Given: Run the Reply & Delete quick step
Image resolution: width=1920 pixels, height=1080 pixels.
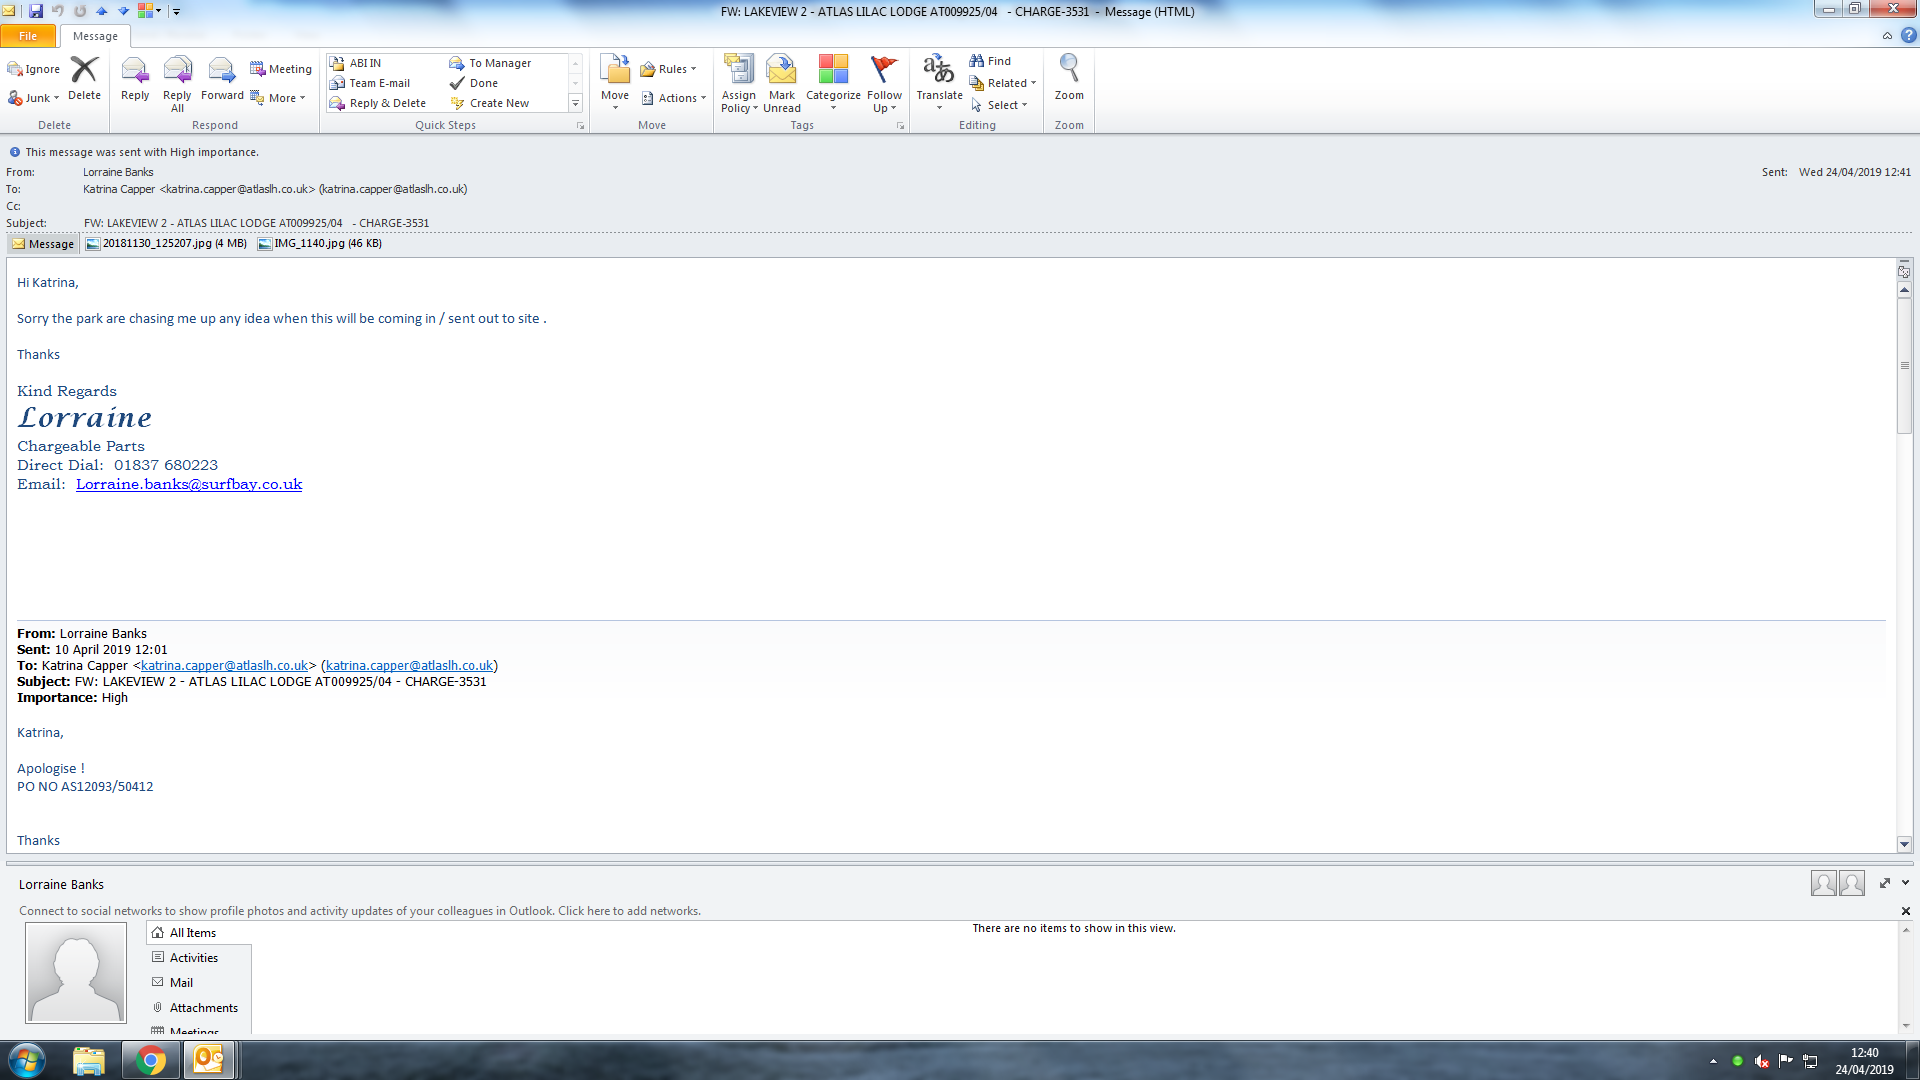Looking at the screenshot, I should pos(387,103).
